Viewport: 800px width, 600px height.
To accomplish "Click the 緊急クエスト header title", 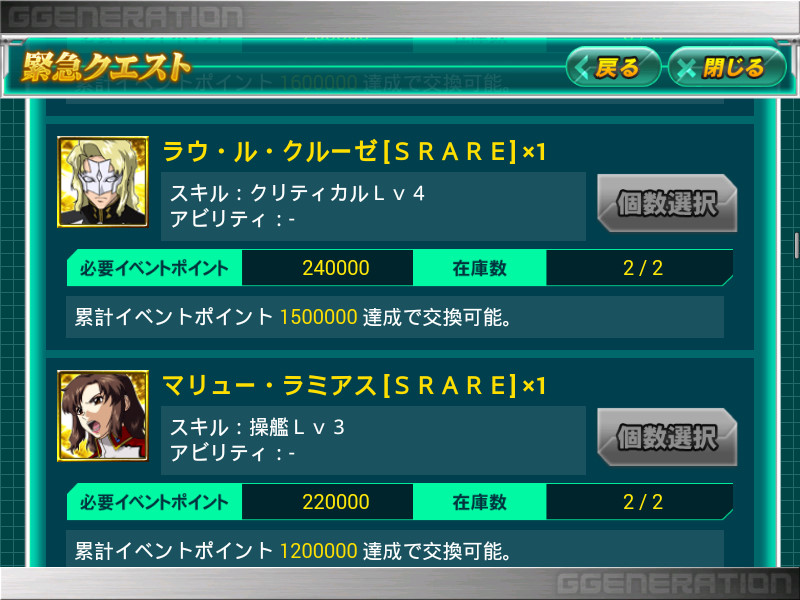I will click(106, 67).
